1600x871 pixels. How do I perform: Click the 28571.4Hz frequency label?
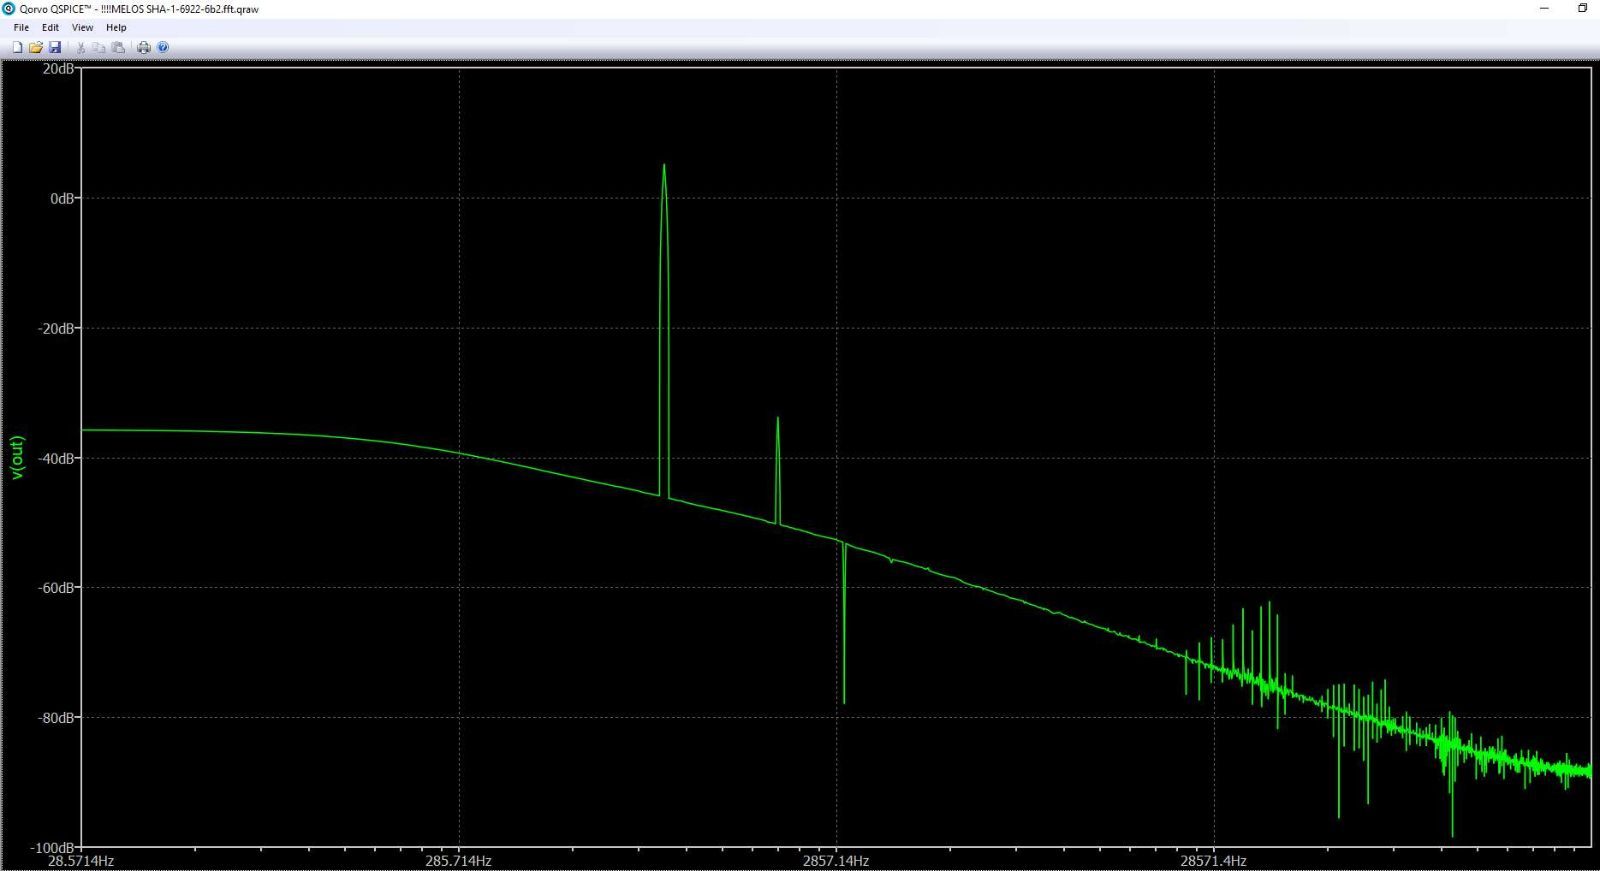point(1214,861)
